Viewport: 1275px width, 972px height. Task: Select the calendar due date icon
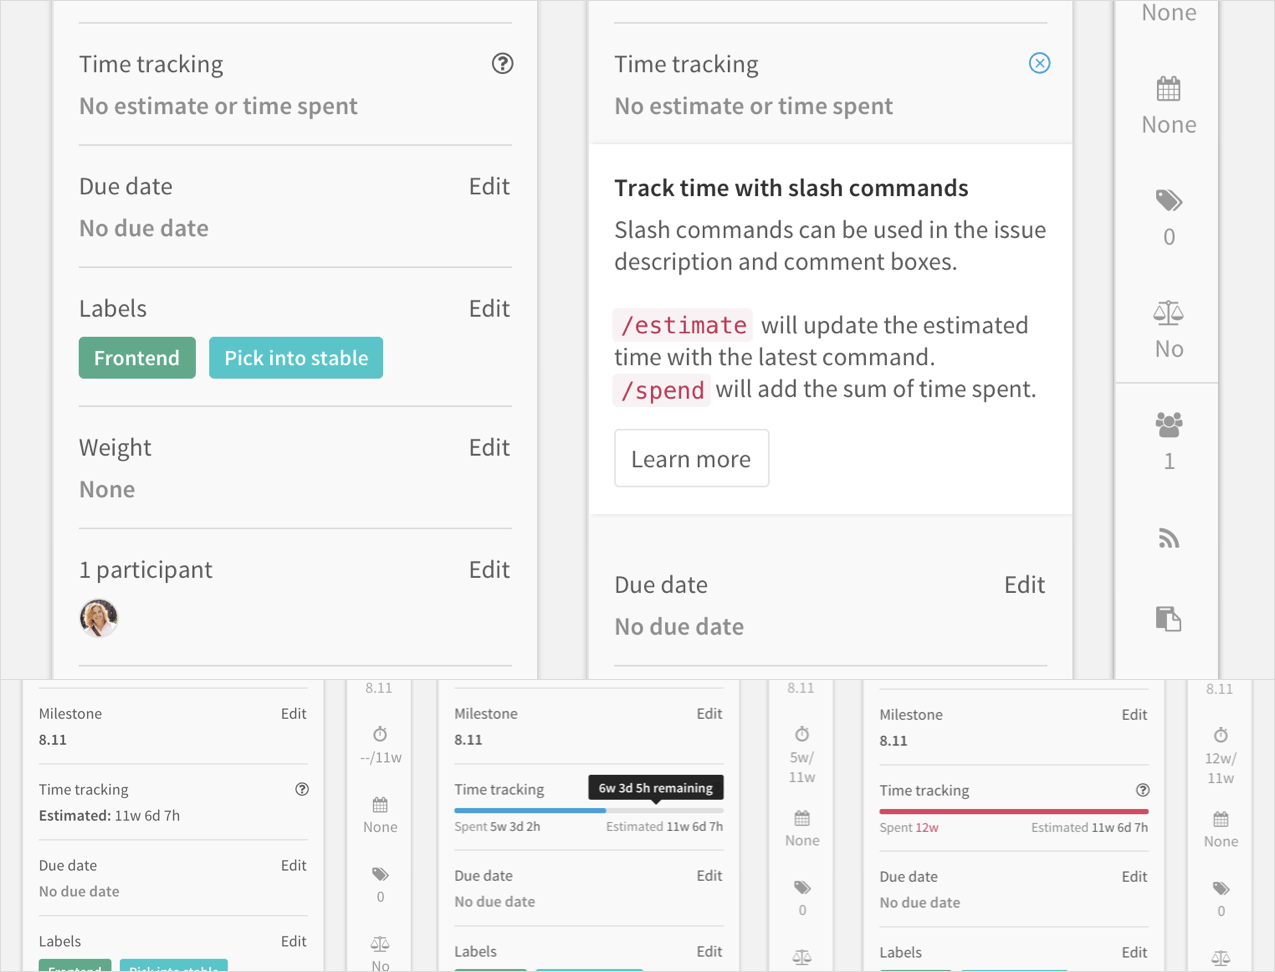(1167, 91)
